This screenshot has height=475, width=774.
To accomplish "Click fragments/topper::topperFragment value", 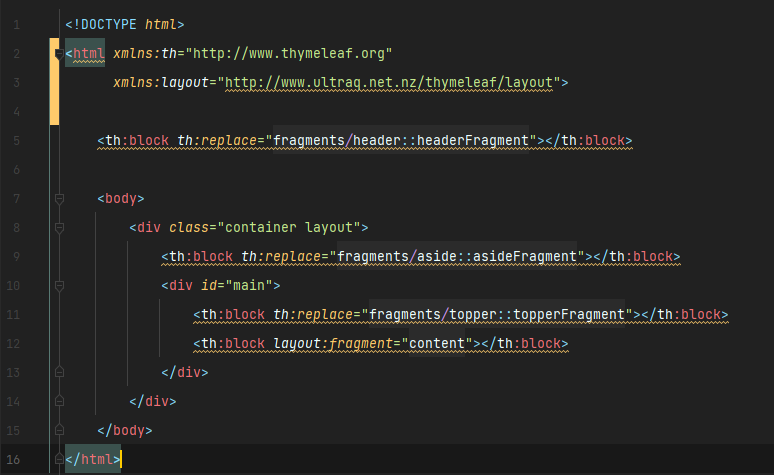I will (x=497, y=315).
